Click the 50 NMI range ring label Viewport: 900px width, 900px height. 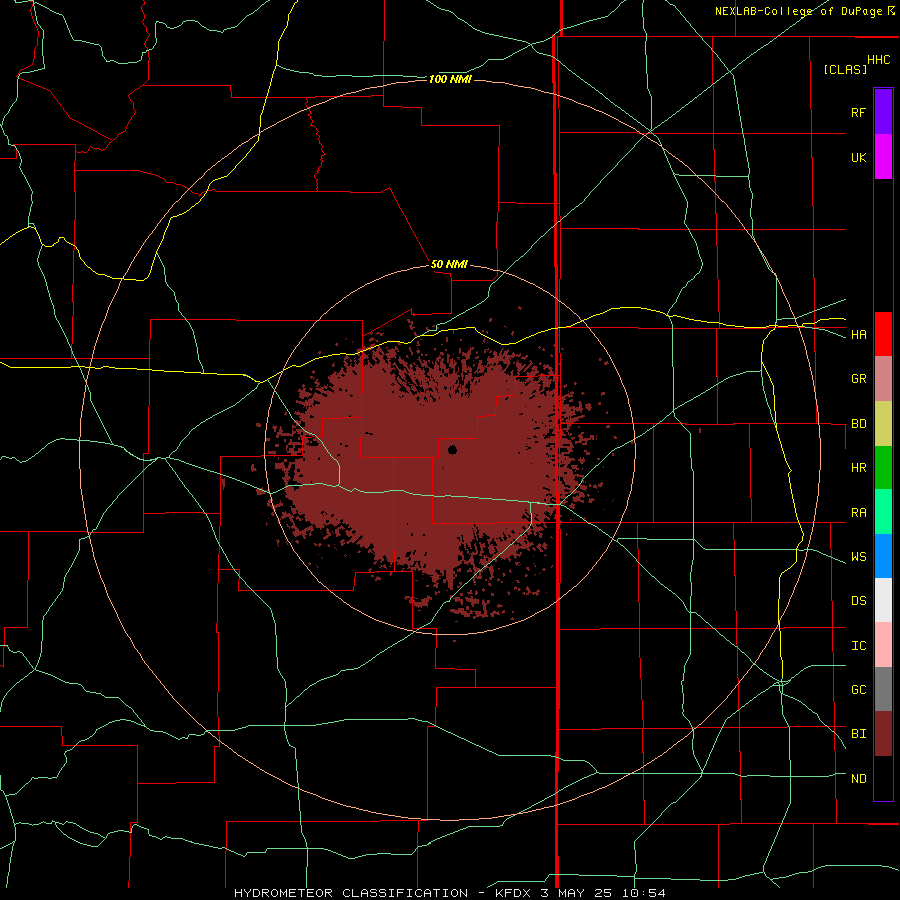point(449,265)
